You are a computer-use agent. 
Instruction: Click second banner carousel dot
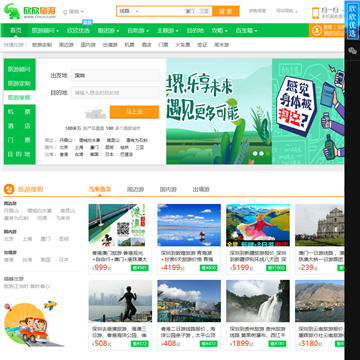point(261,154)
